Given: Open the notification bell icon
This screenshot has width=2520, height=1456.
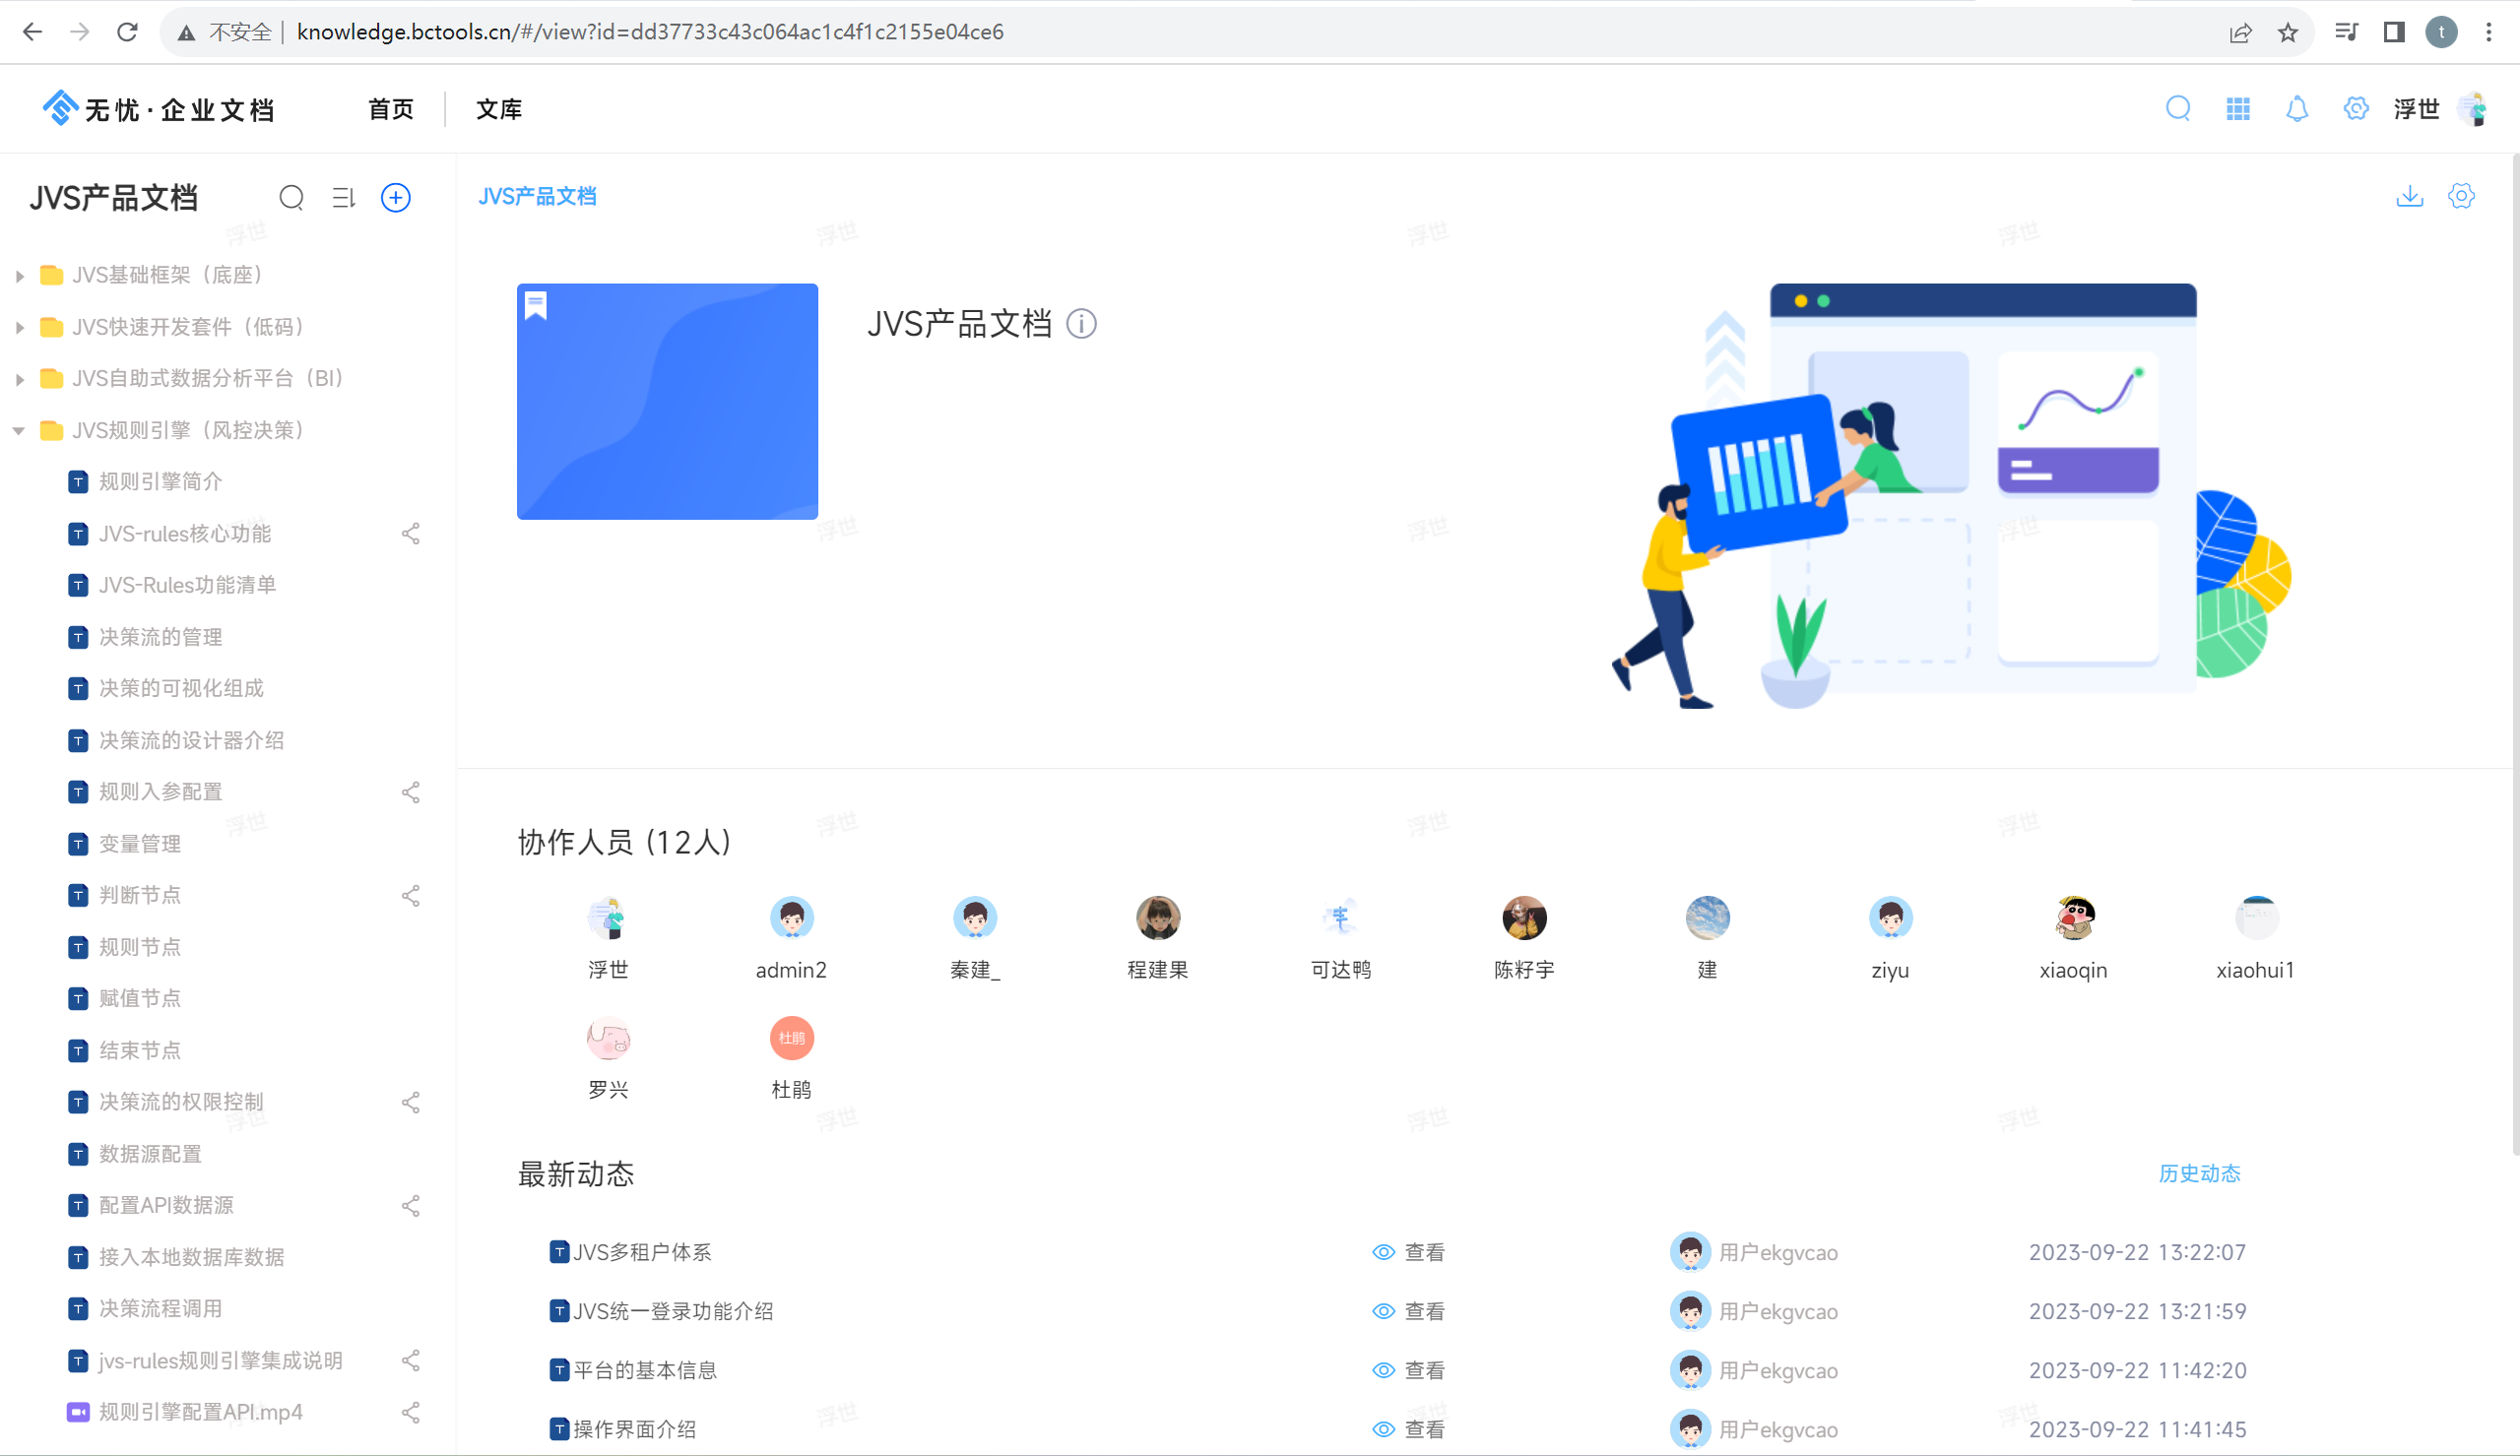Looking at the screenshot, I should click(2297, 108).
